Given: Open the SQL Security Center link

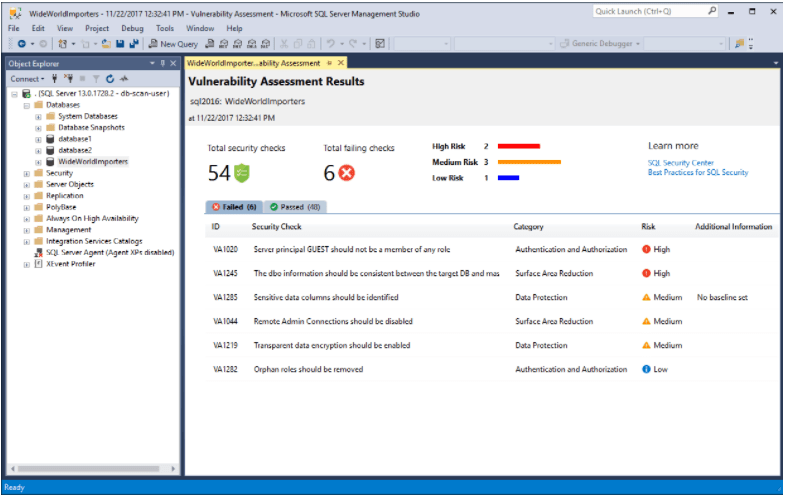Looking at the screenshot, I should click(x=680, y=163).
